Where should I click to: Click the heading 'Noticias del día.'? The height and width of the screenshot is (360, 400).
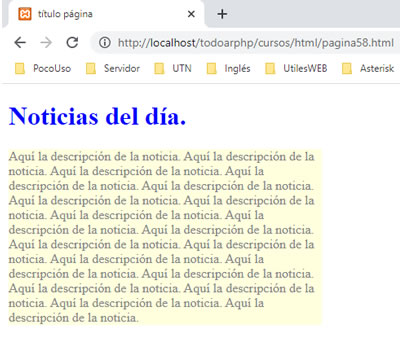97,116
